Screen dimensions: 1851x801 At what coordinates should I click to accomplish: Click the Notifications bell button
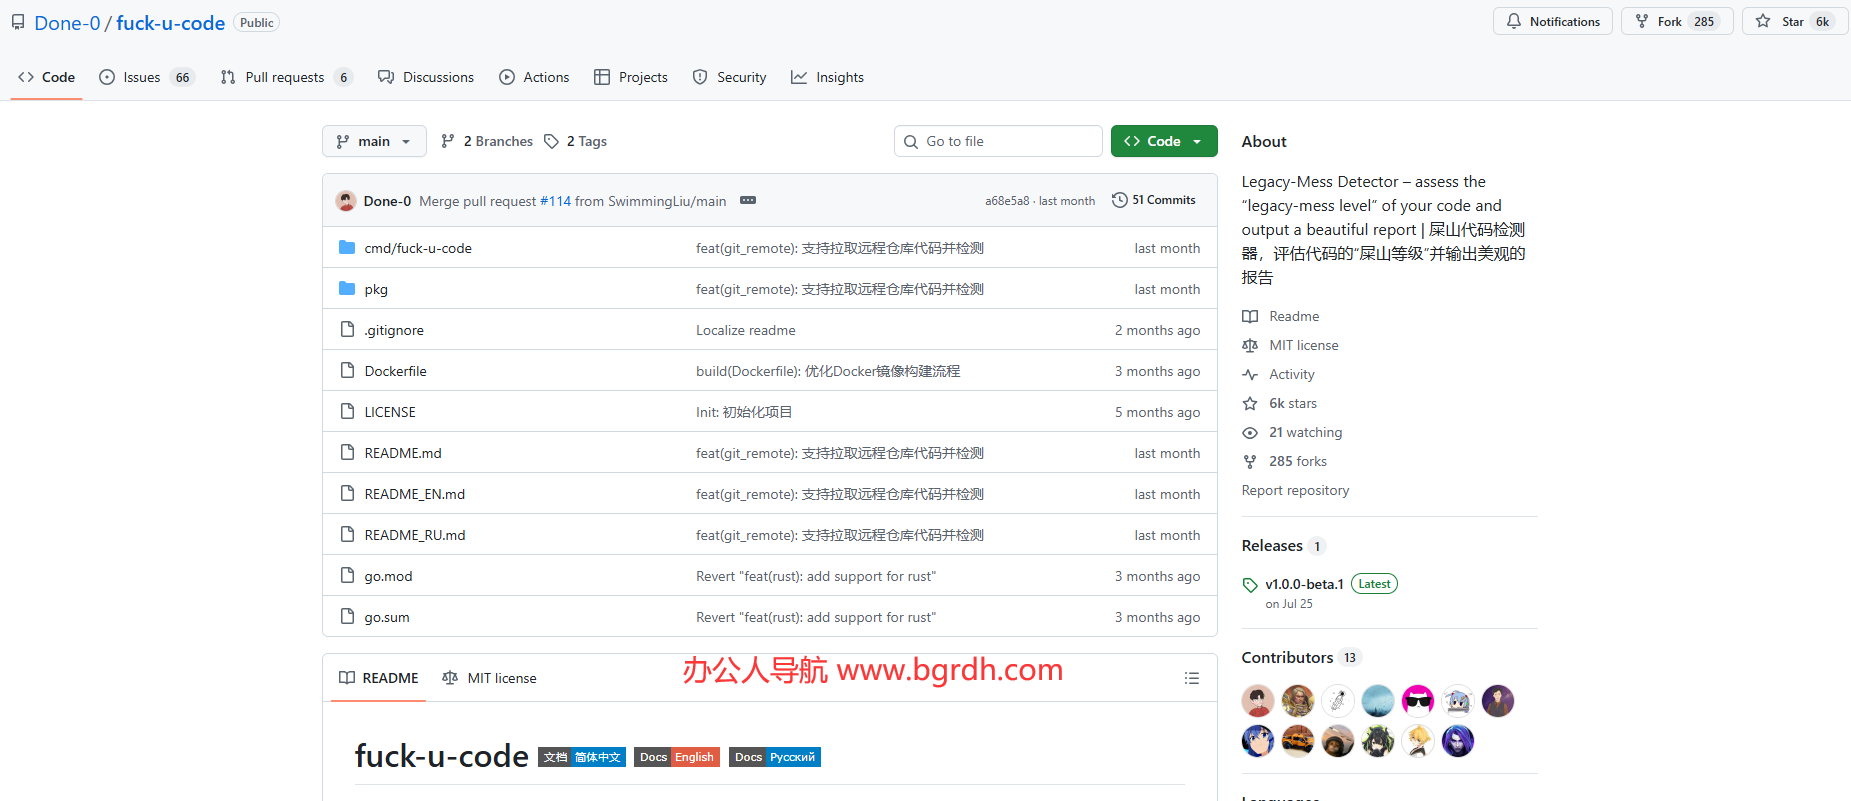pyautogui.click(x=1552, y=22)
